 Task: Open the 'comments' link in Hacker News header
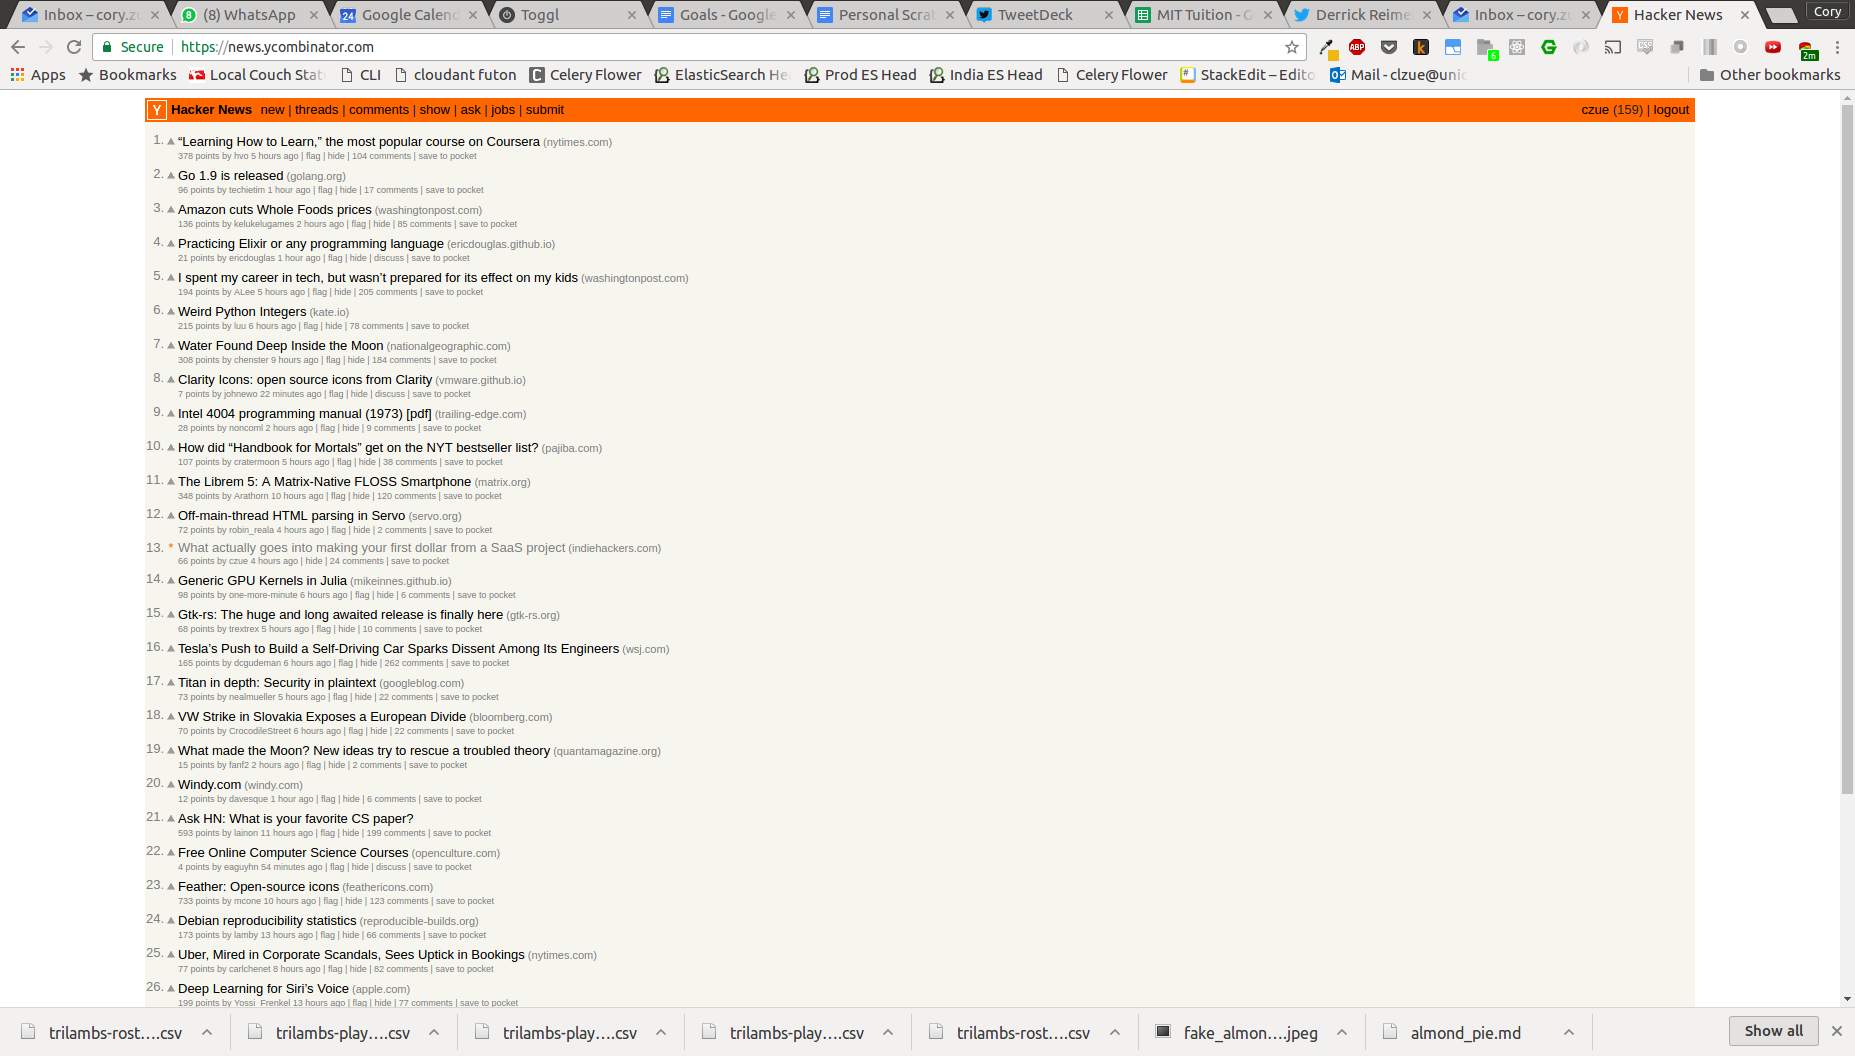click(x=379, y=110)
